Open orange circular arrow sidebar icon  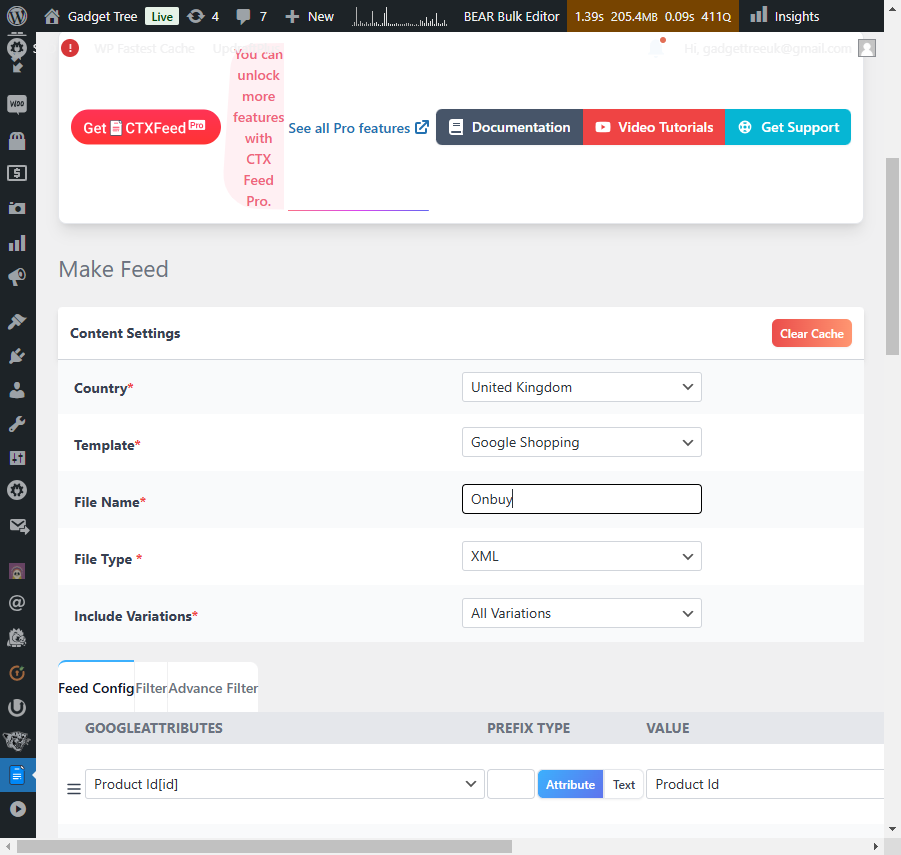click(x=17, y=672)
